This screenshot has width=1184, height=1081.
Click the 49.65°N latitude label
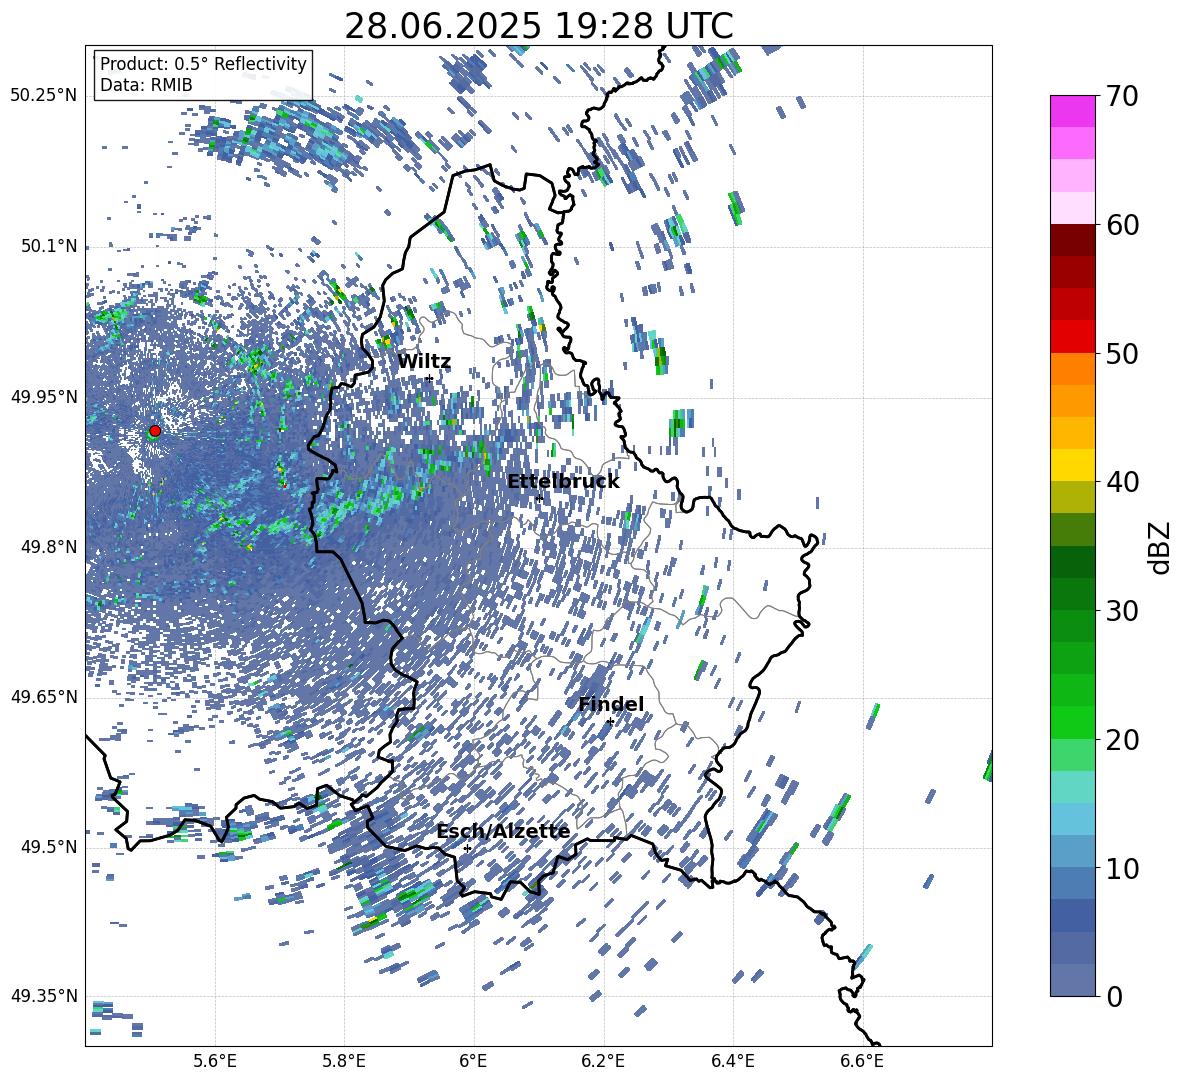coord(44,696)
